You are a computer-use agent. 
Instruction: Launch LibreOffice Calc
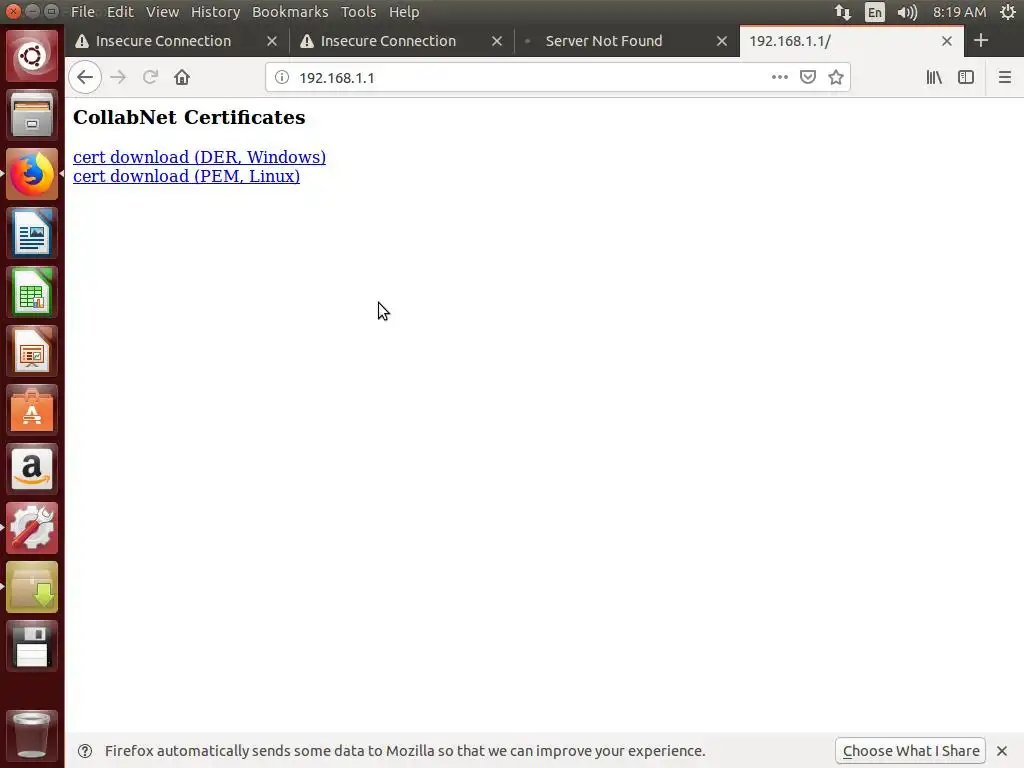[31, 292]
